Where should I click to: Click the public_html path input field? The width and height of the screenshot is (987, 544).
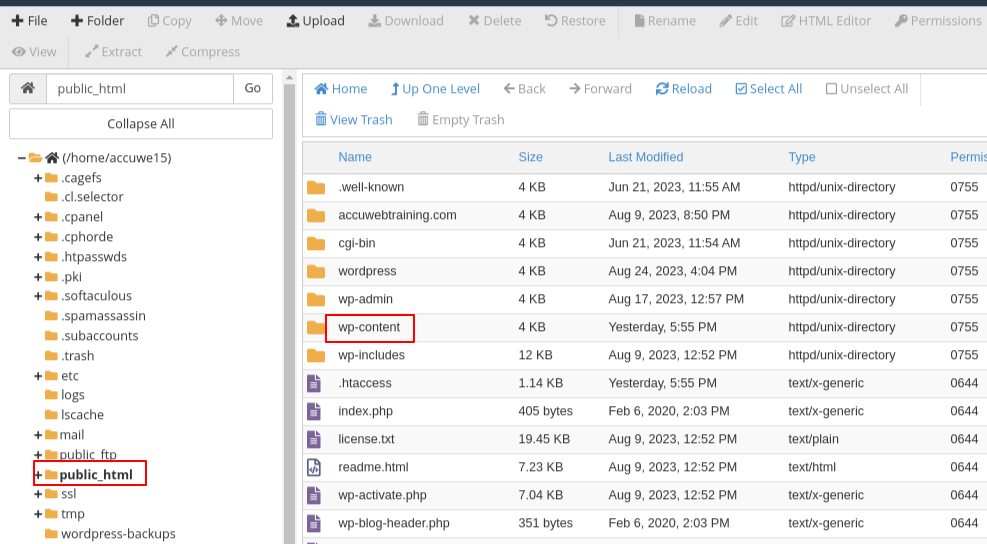pyautogui.click(x=140, y=88)
